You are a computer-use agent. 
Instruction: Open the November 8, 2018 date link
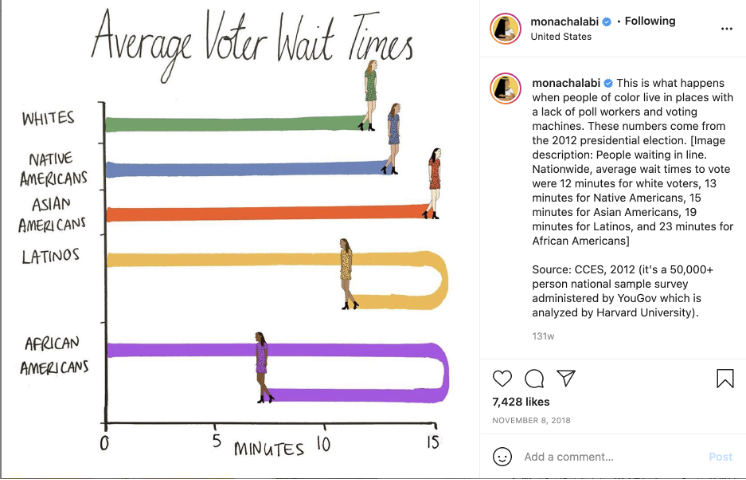(531, 420)
